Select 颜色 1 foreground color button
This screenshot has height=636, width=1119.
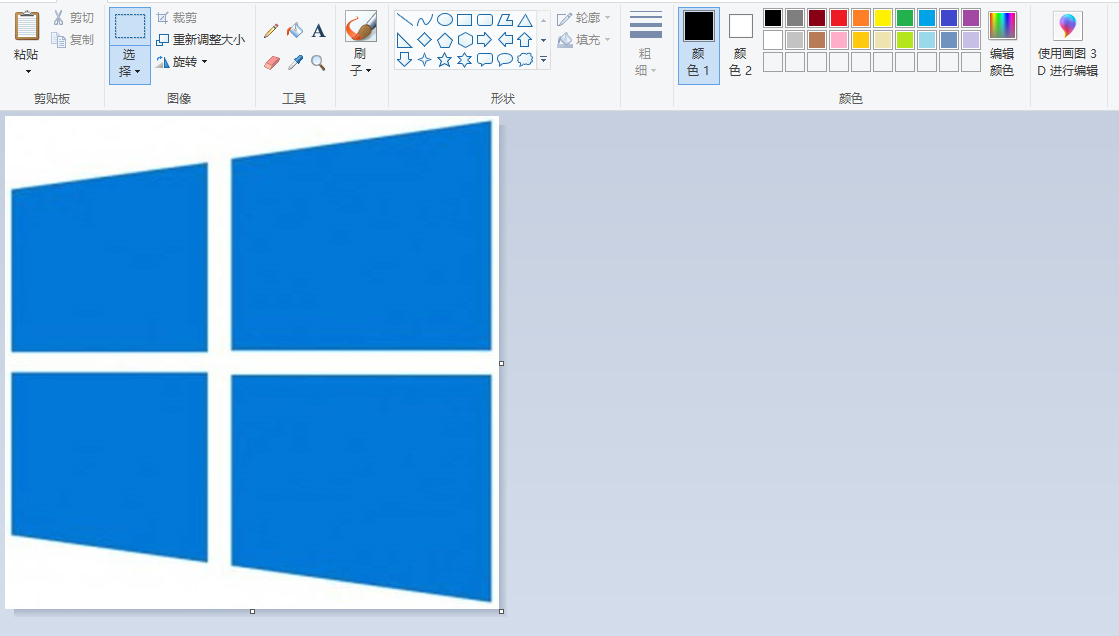(x=699, y=46)
